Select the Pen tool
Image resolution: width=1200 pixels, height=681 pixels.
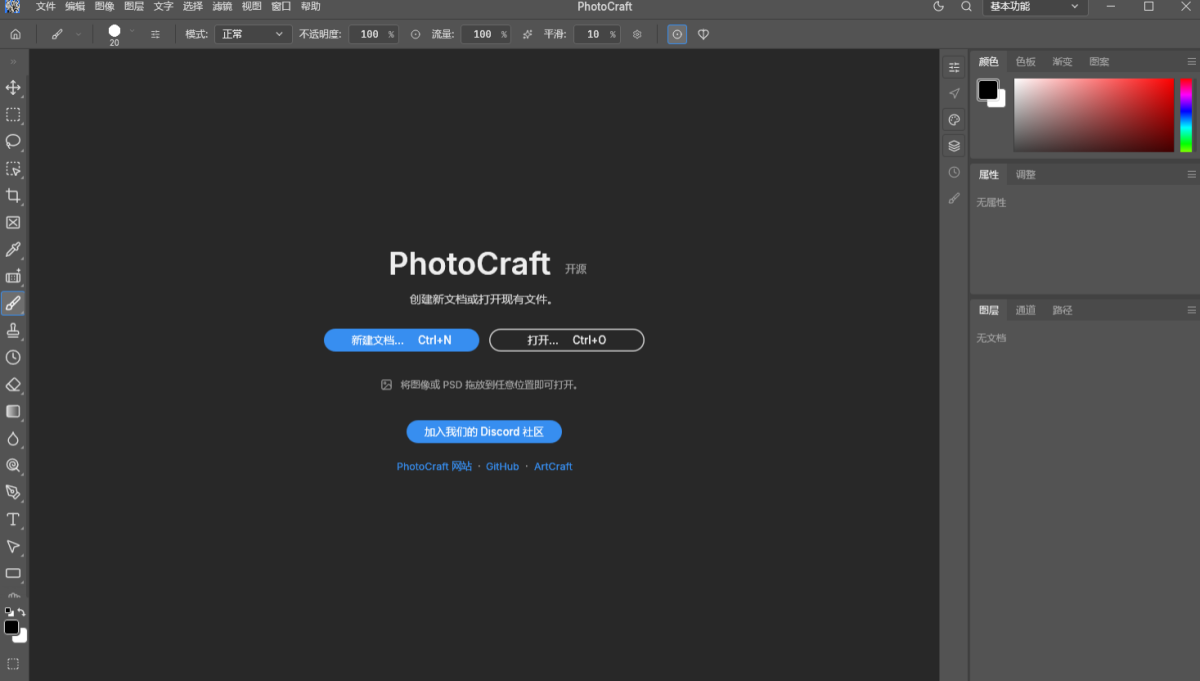13,492
